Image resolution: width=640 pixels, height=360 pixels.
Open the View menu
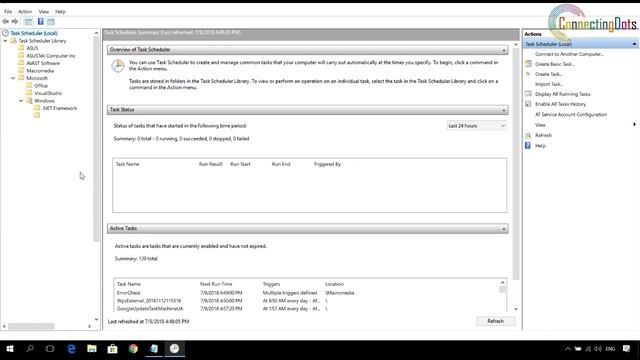[44, 11]
